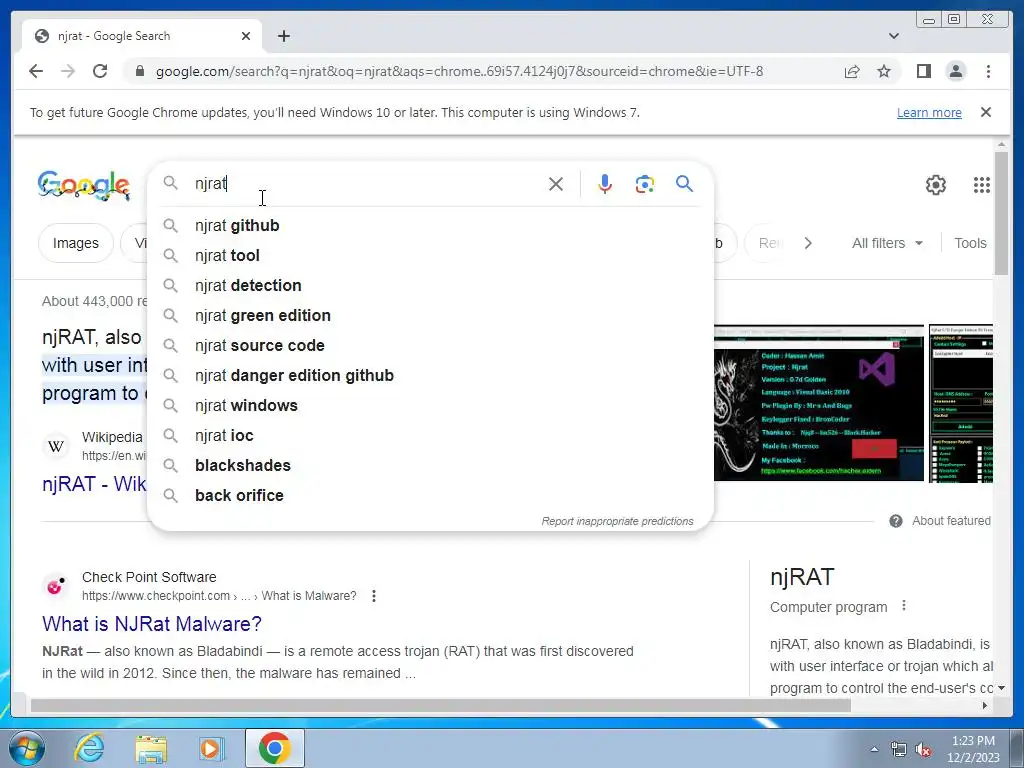Image resolution: width=1024 pixels, height=768 pixels.
Task: Select suggestion njrat danger edition github
Action: coord(431,376)
